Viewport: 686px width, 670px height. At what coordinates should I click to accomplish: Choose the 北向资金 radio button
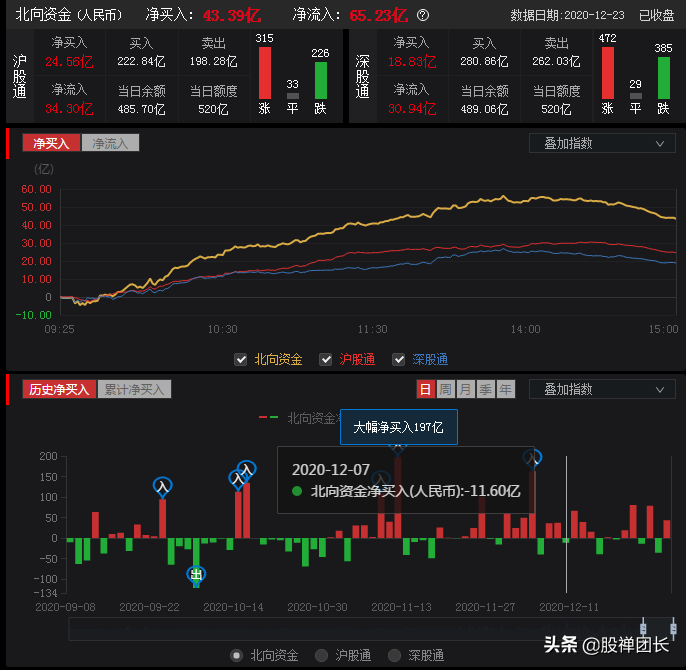coord(236,655)
